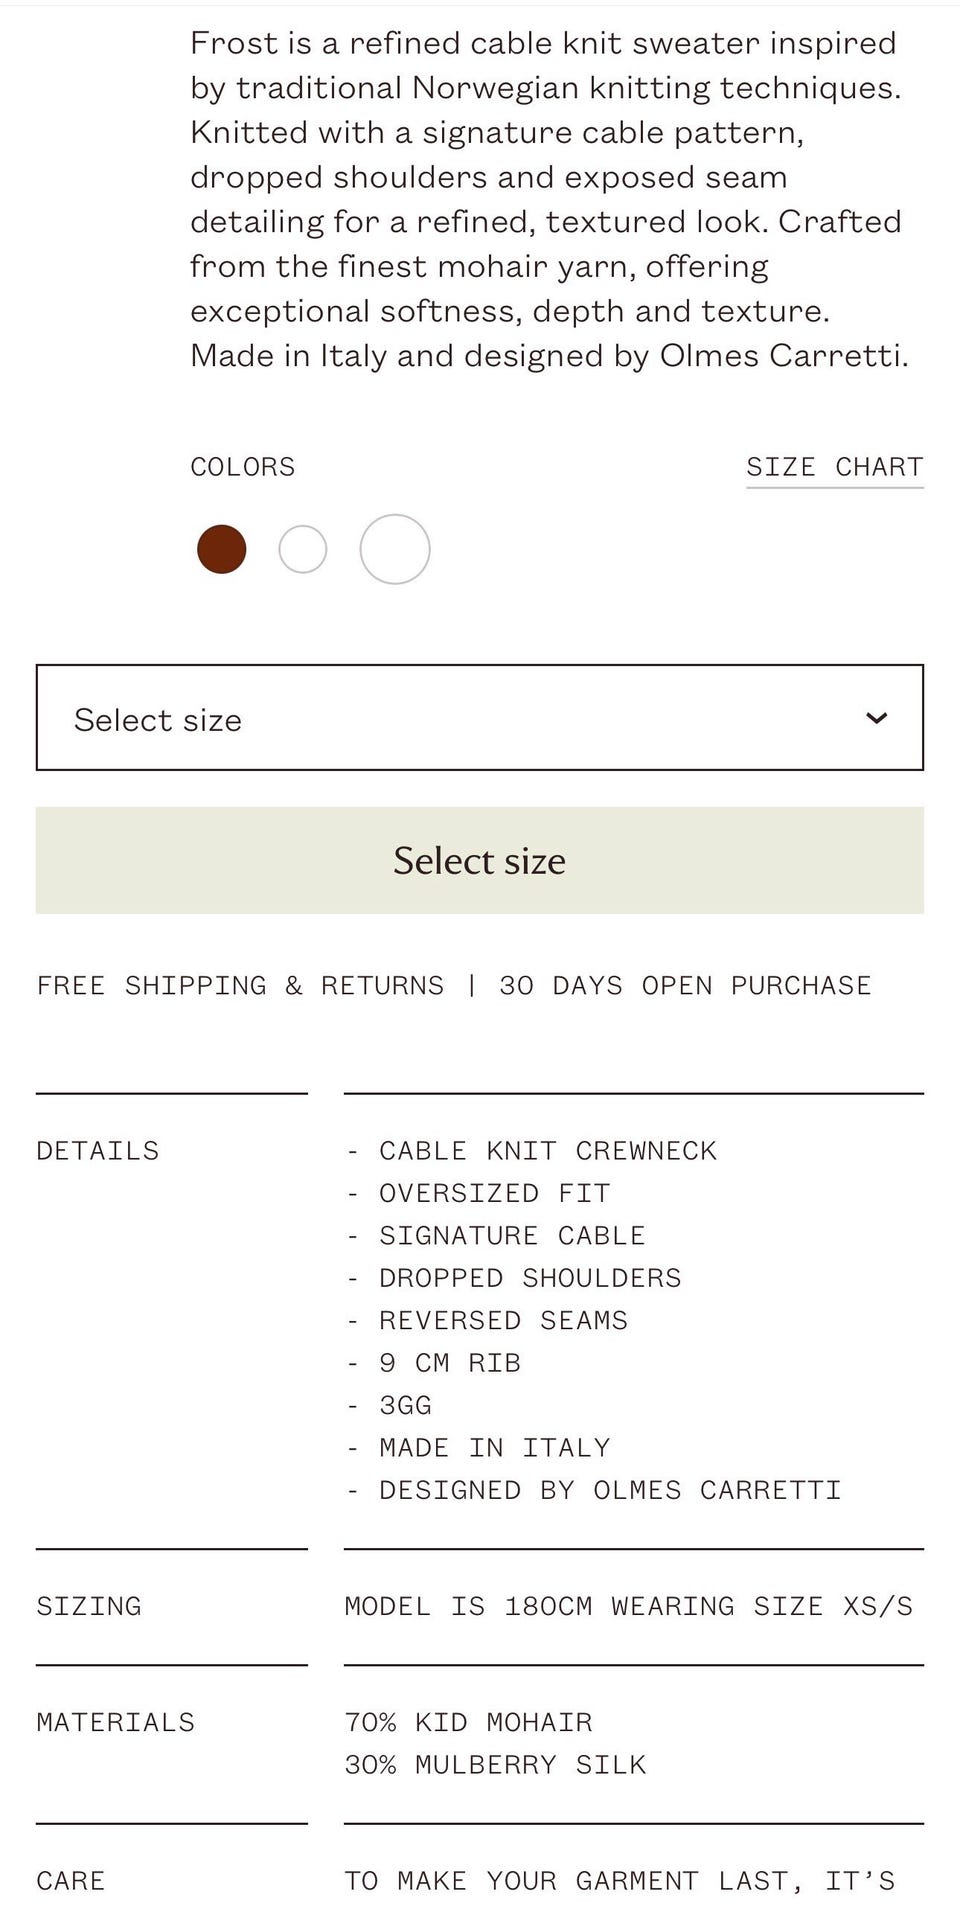
Task: Click Free Shipping & Returns text
Action: click(x=240, y=986)
